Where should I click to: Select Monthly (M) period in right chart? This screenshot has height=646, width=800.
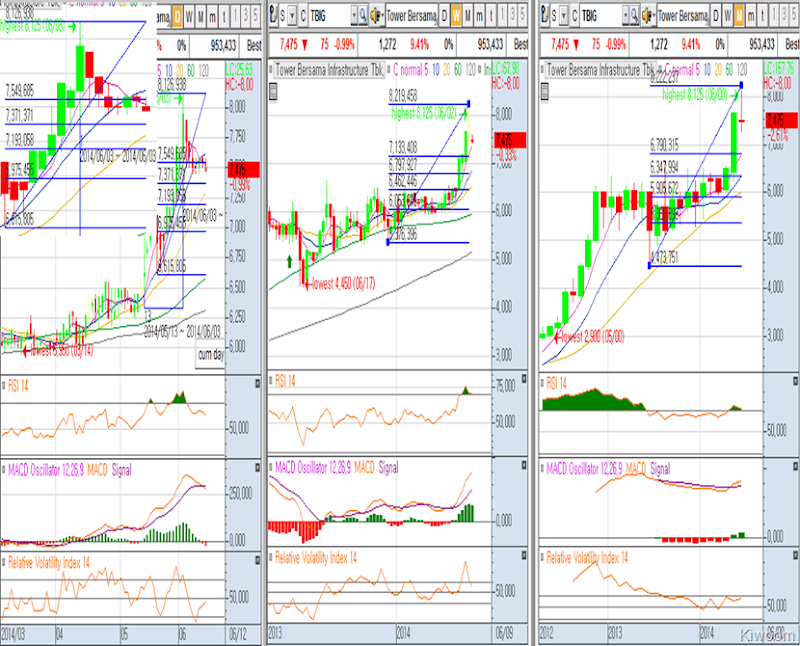739,16
